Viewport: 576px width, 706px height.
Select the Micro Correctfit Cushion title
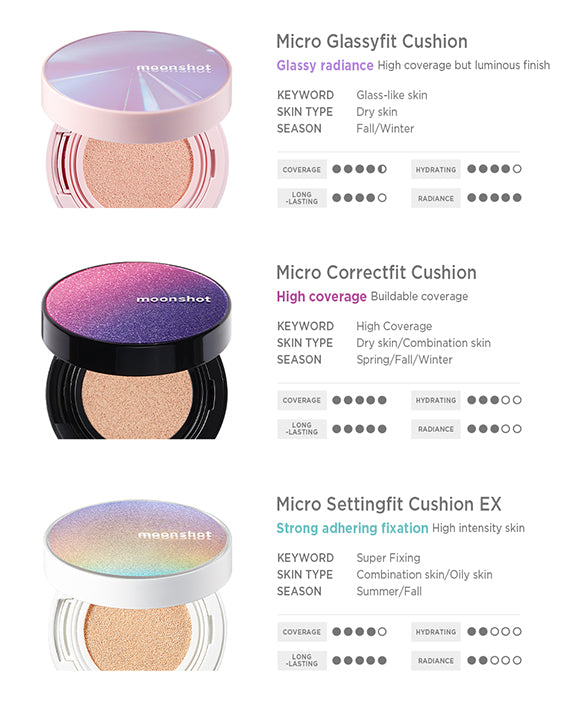(x=376, y=273)
